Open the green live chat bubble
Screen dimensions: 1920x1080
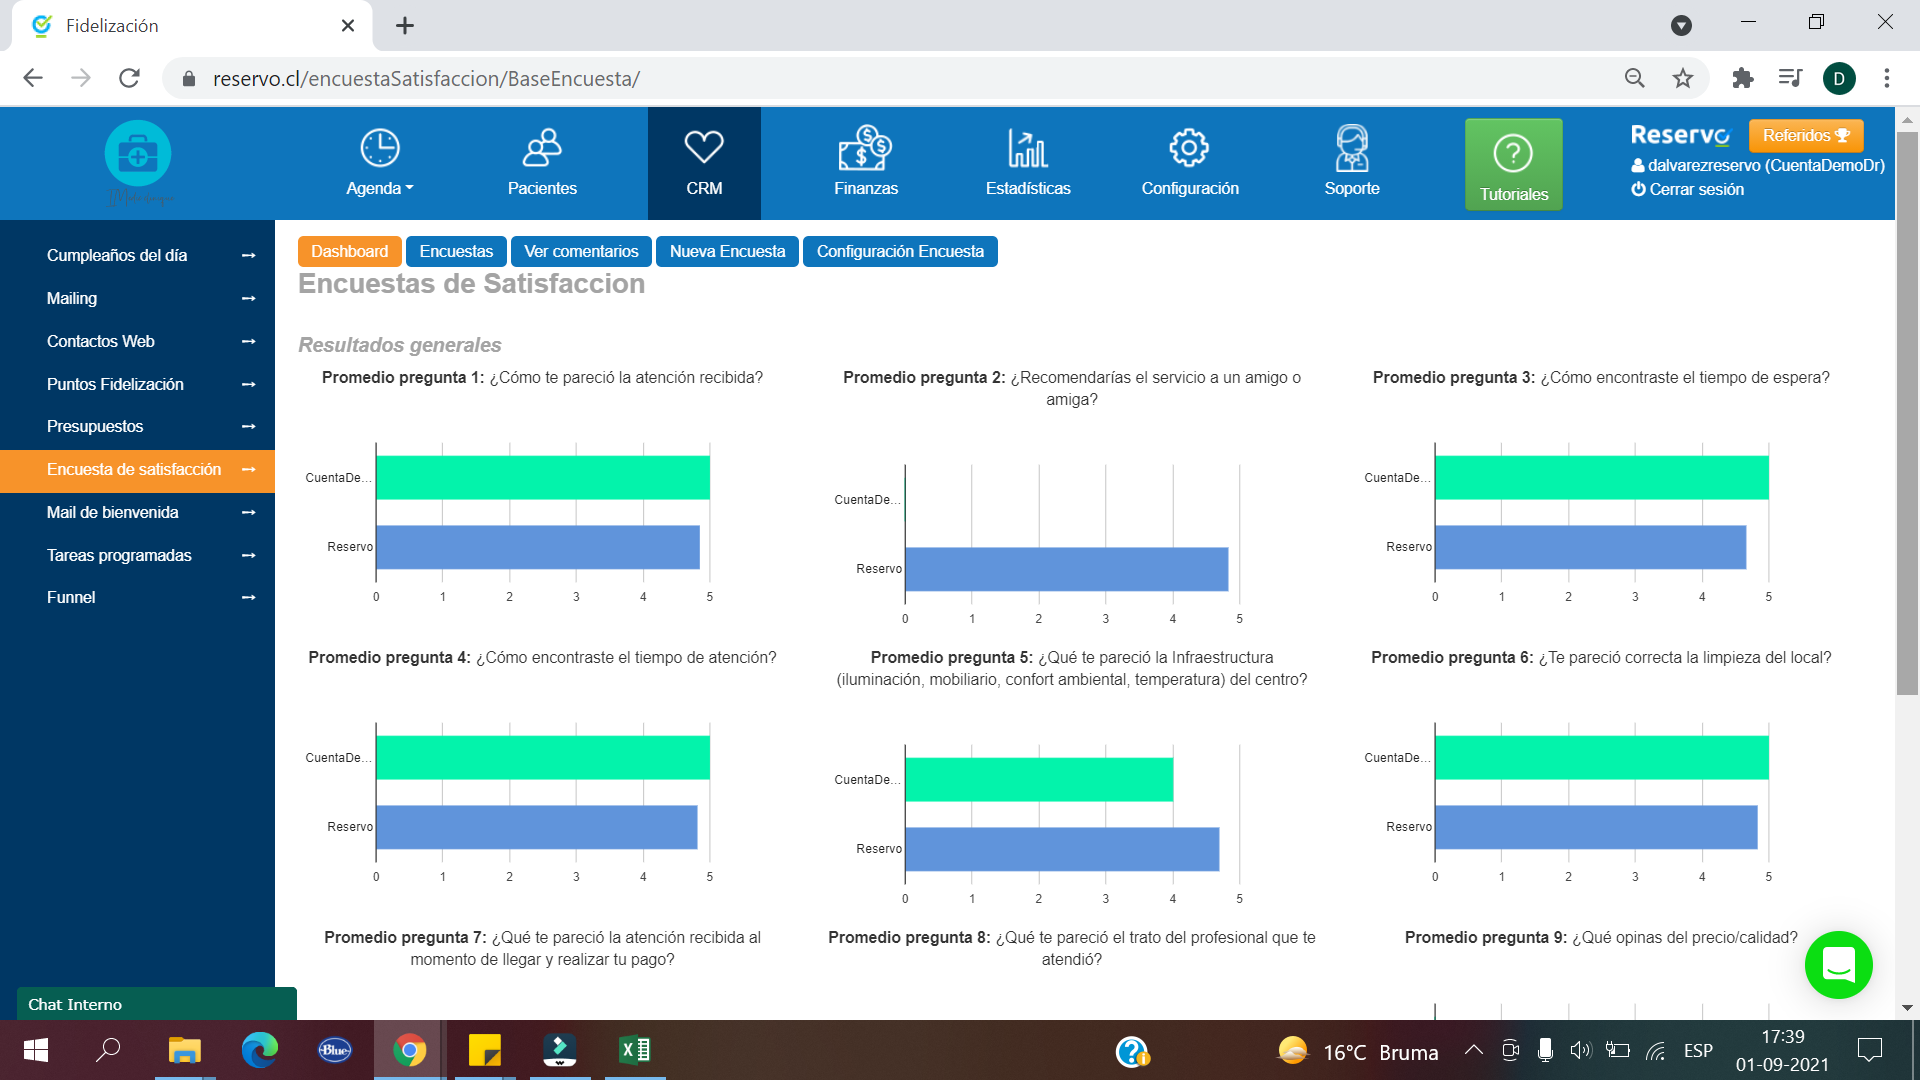click(x=1838, y=965)
